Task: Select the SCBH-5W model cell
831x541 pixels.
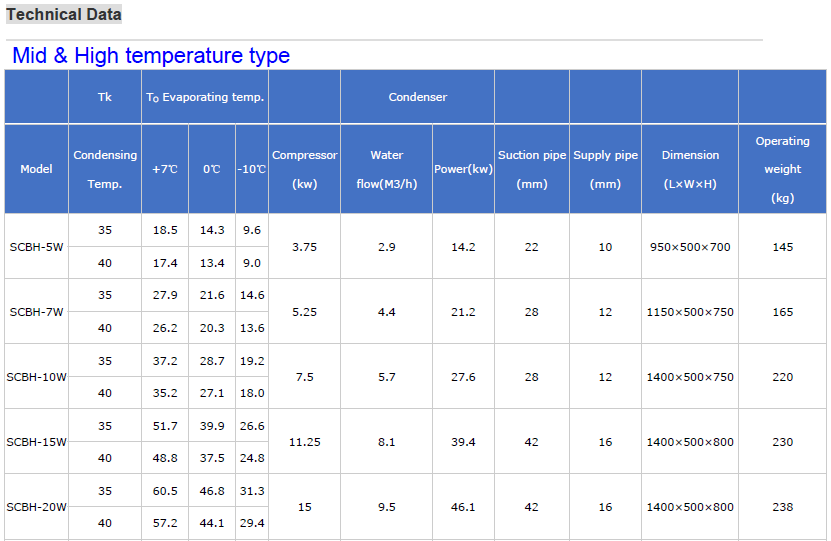Action: pos(37,246)
